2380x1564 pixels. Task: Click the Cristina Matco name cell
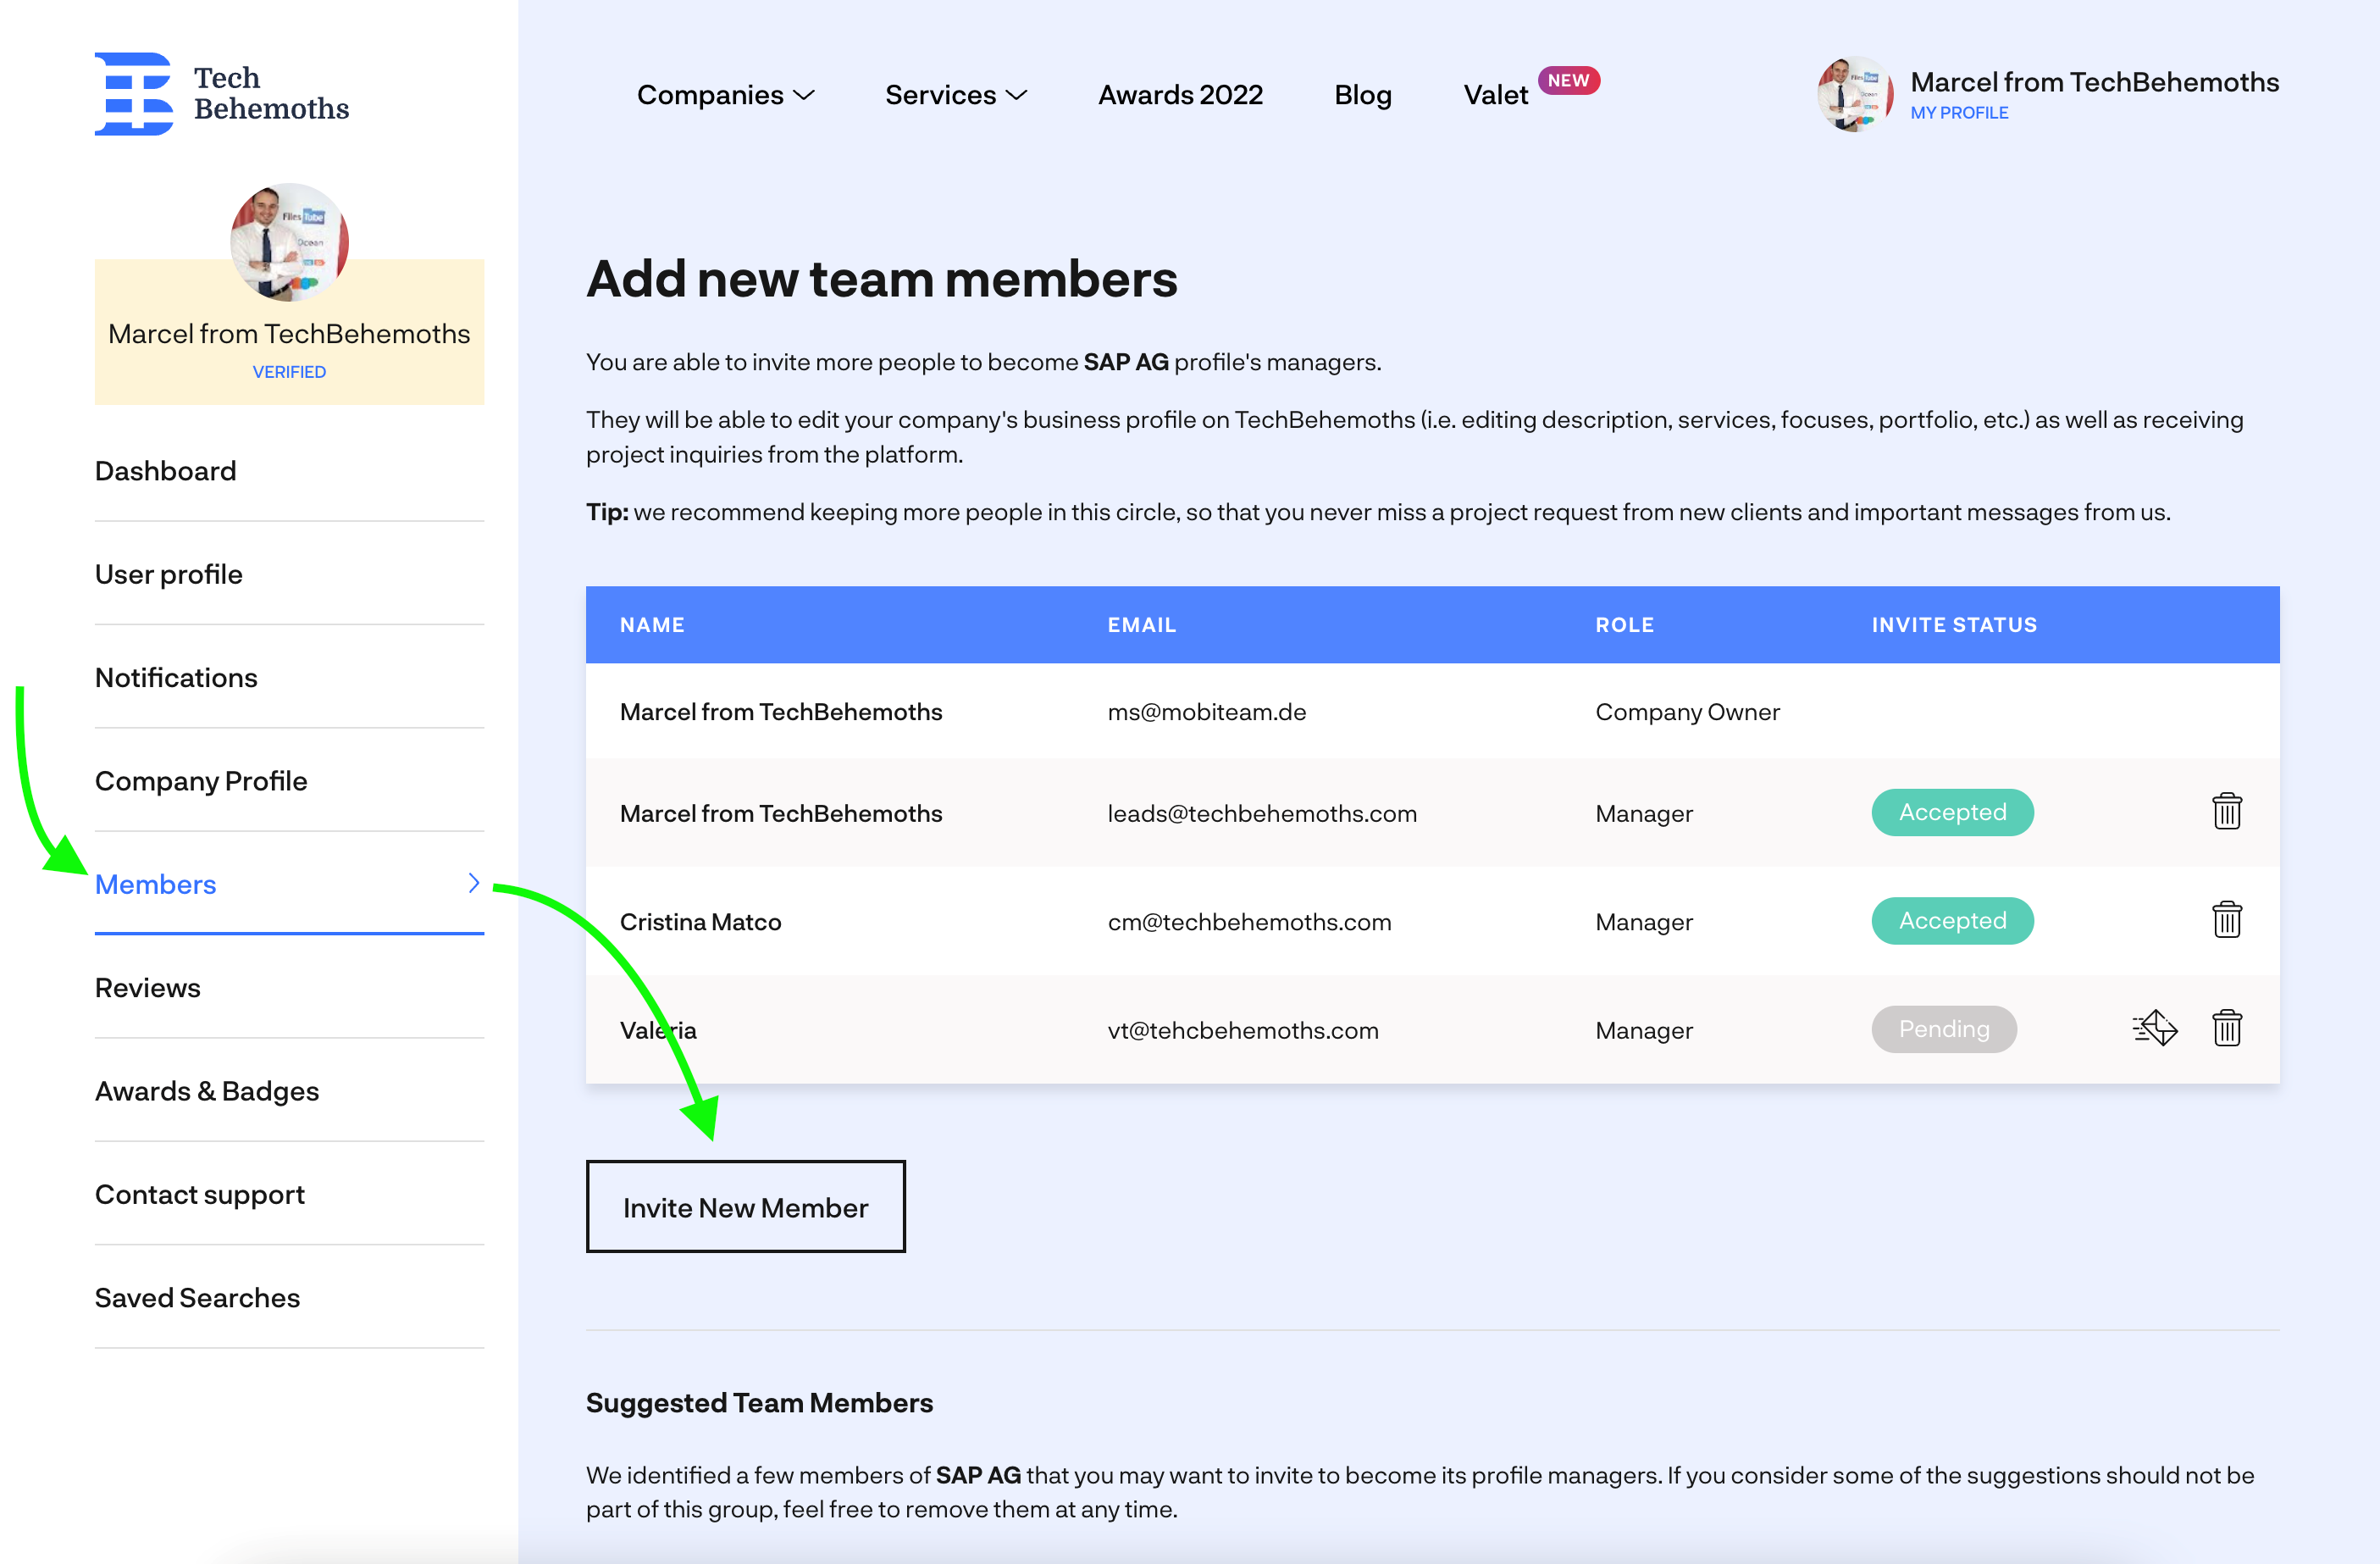(x=700, y=921)
